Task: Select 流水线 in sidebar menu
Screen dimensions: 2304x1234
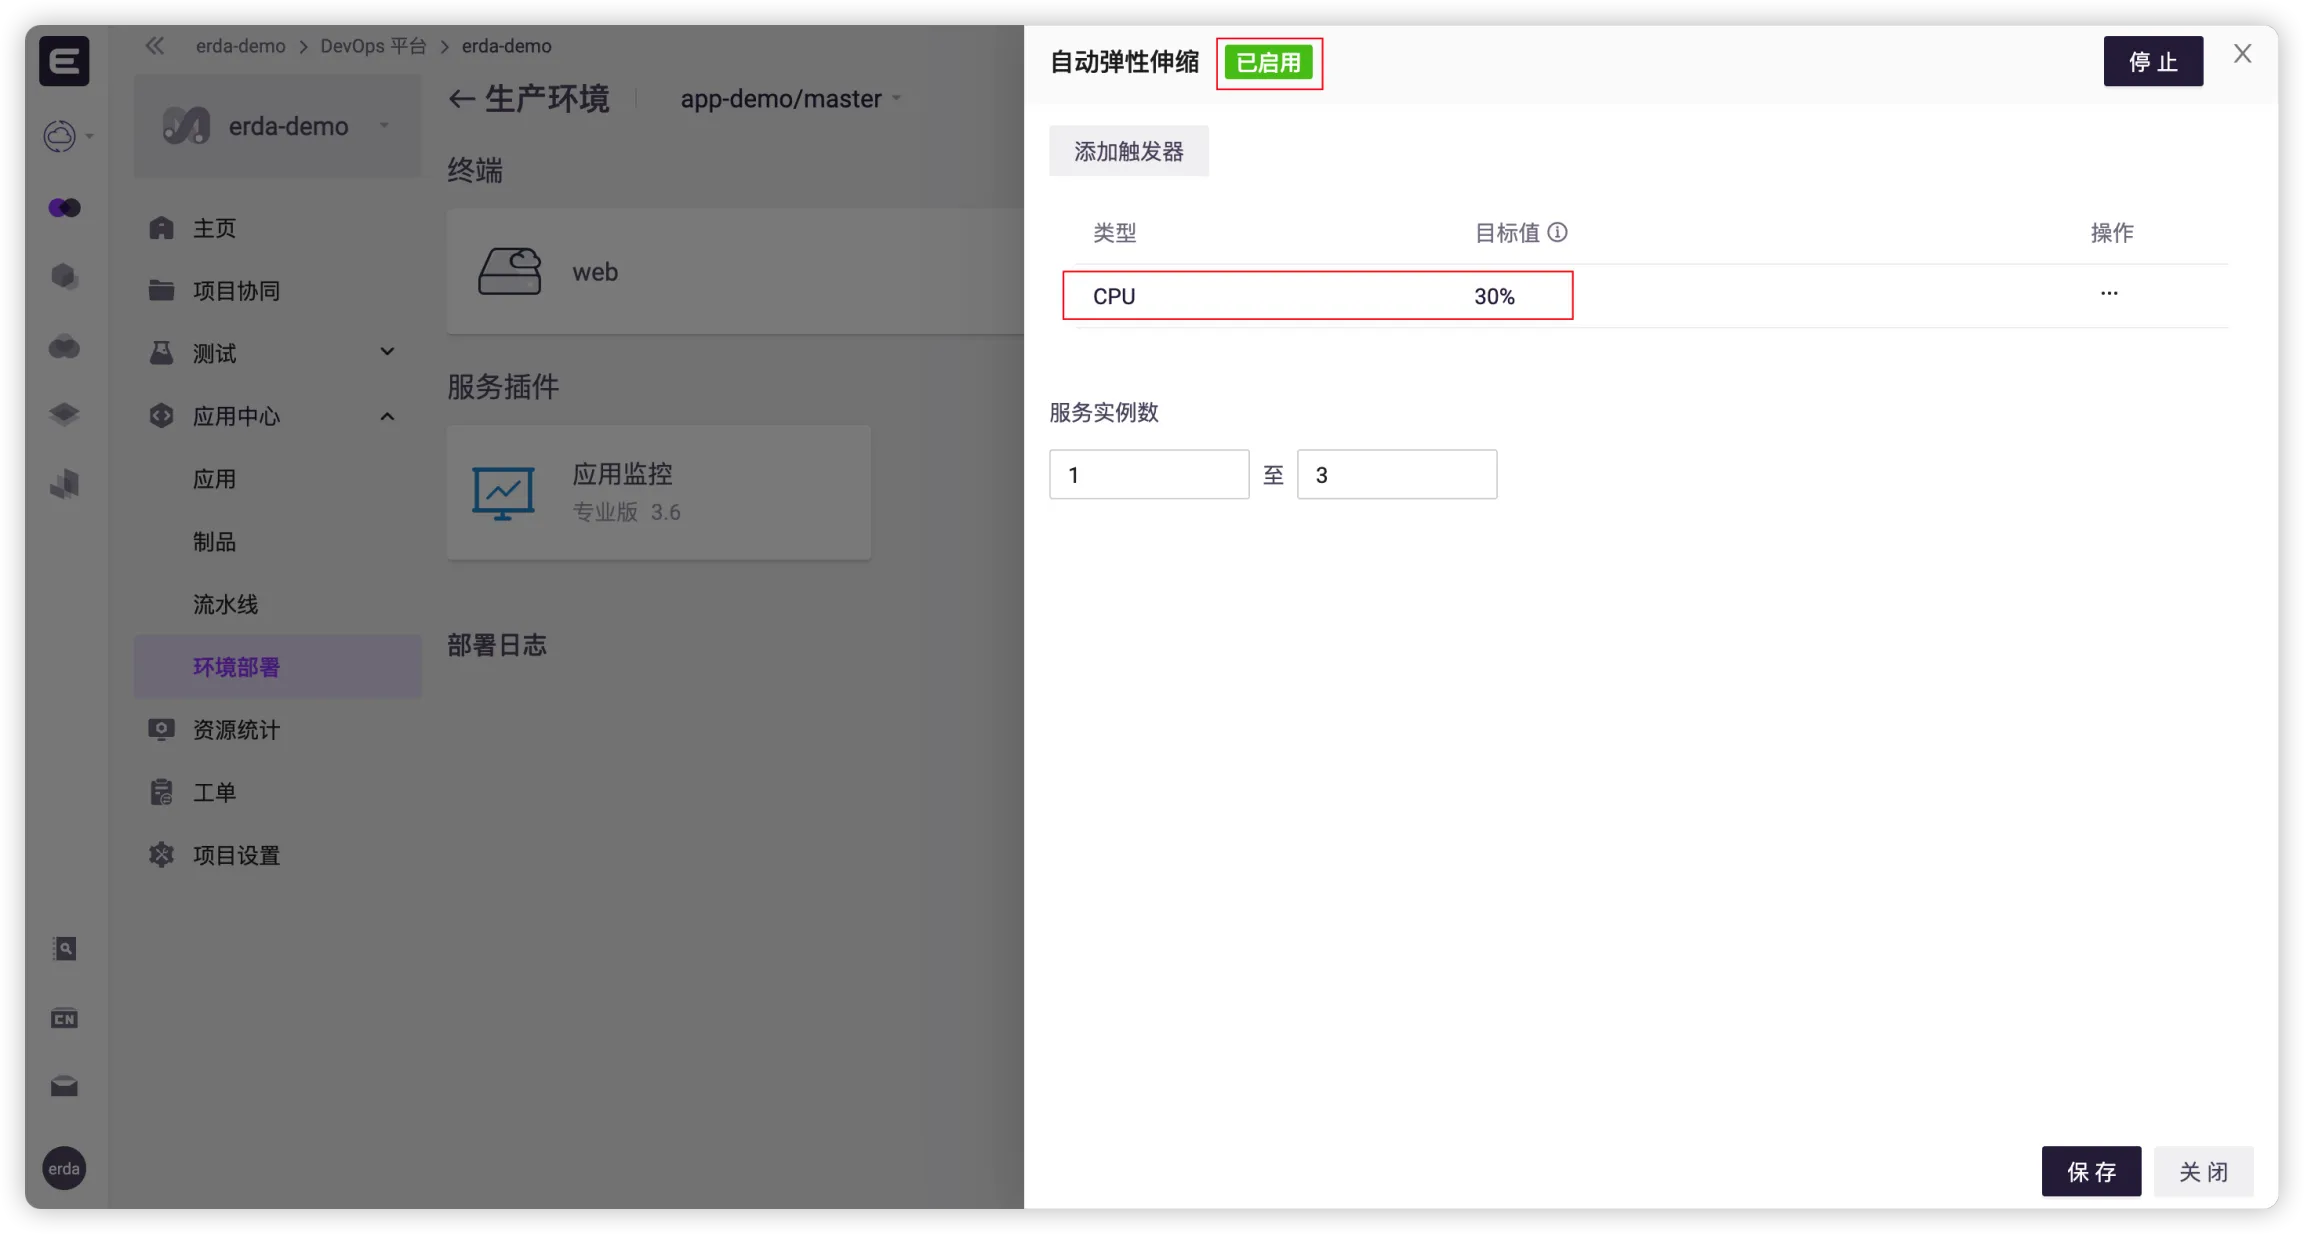Action: [225, 604]
